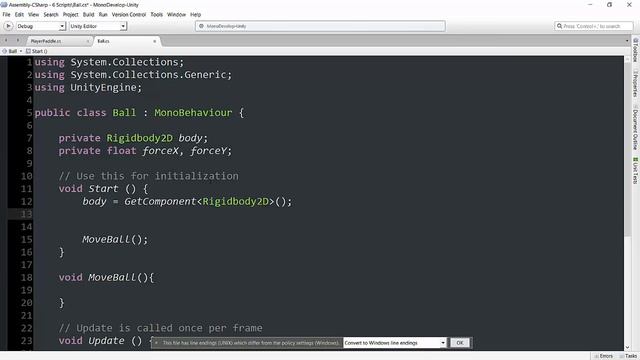Open the Search menu
Screen dimensions: 640x360
(x=51, y=15)
